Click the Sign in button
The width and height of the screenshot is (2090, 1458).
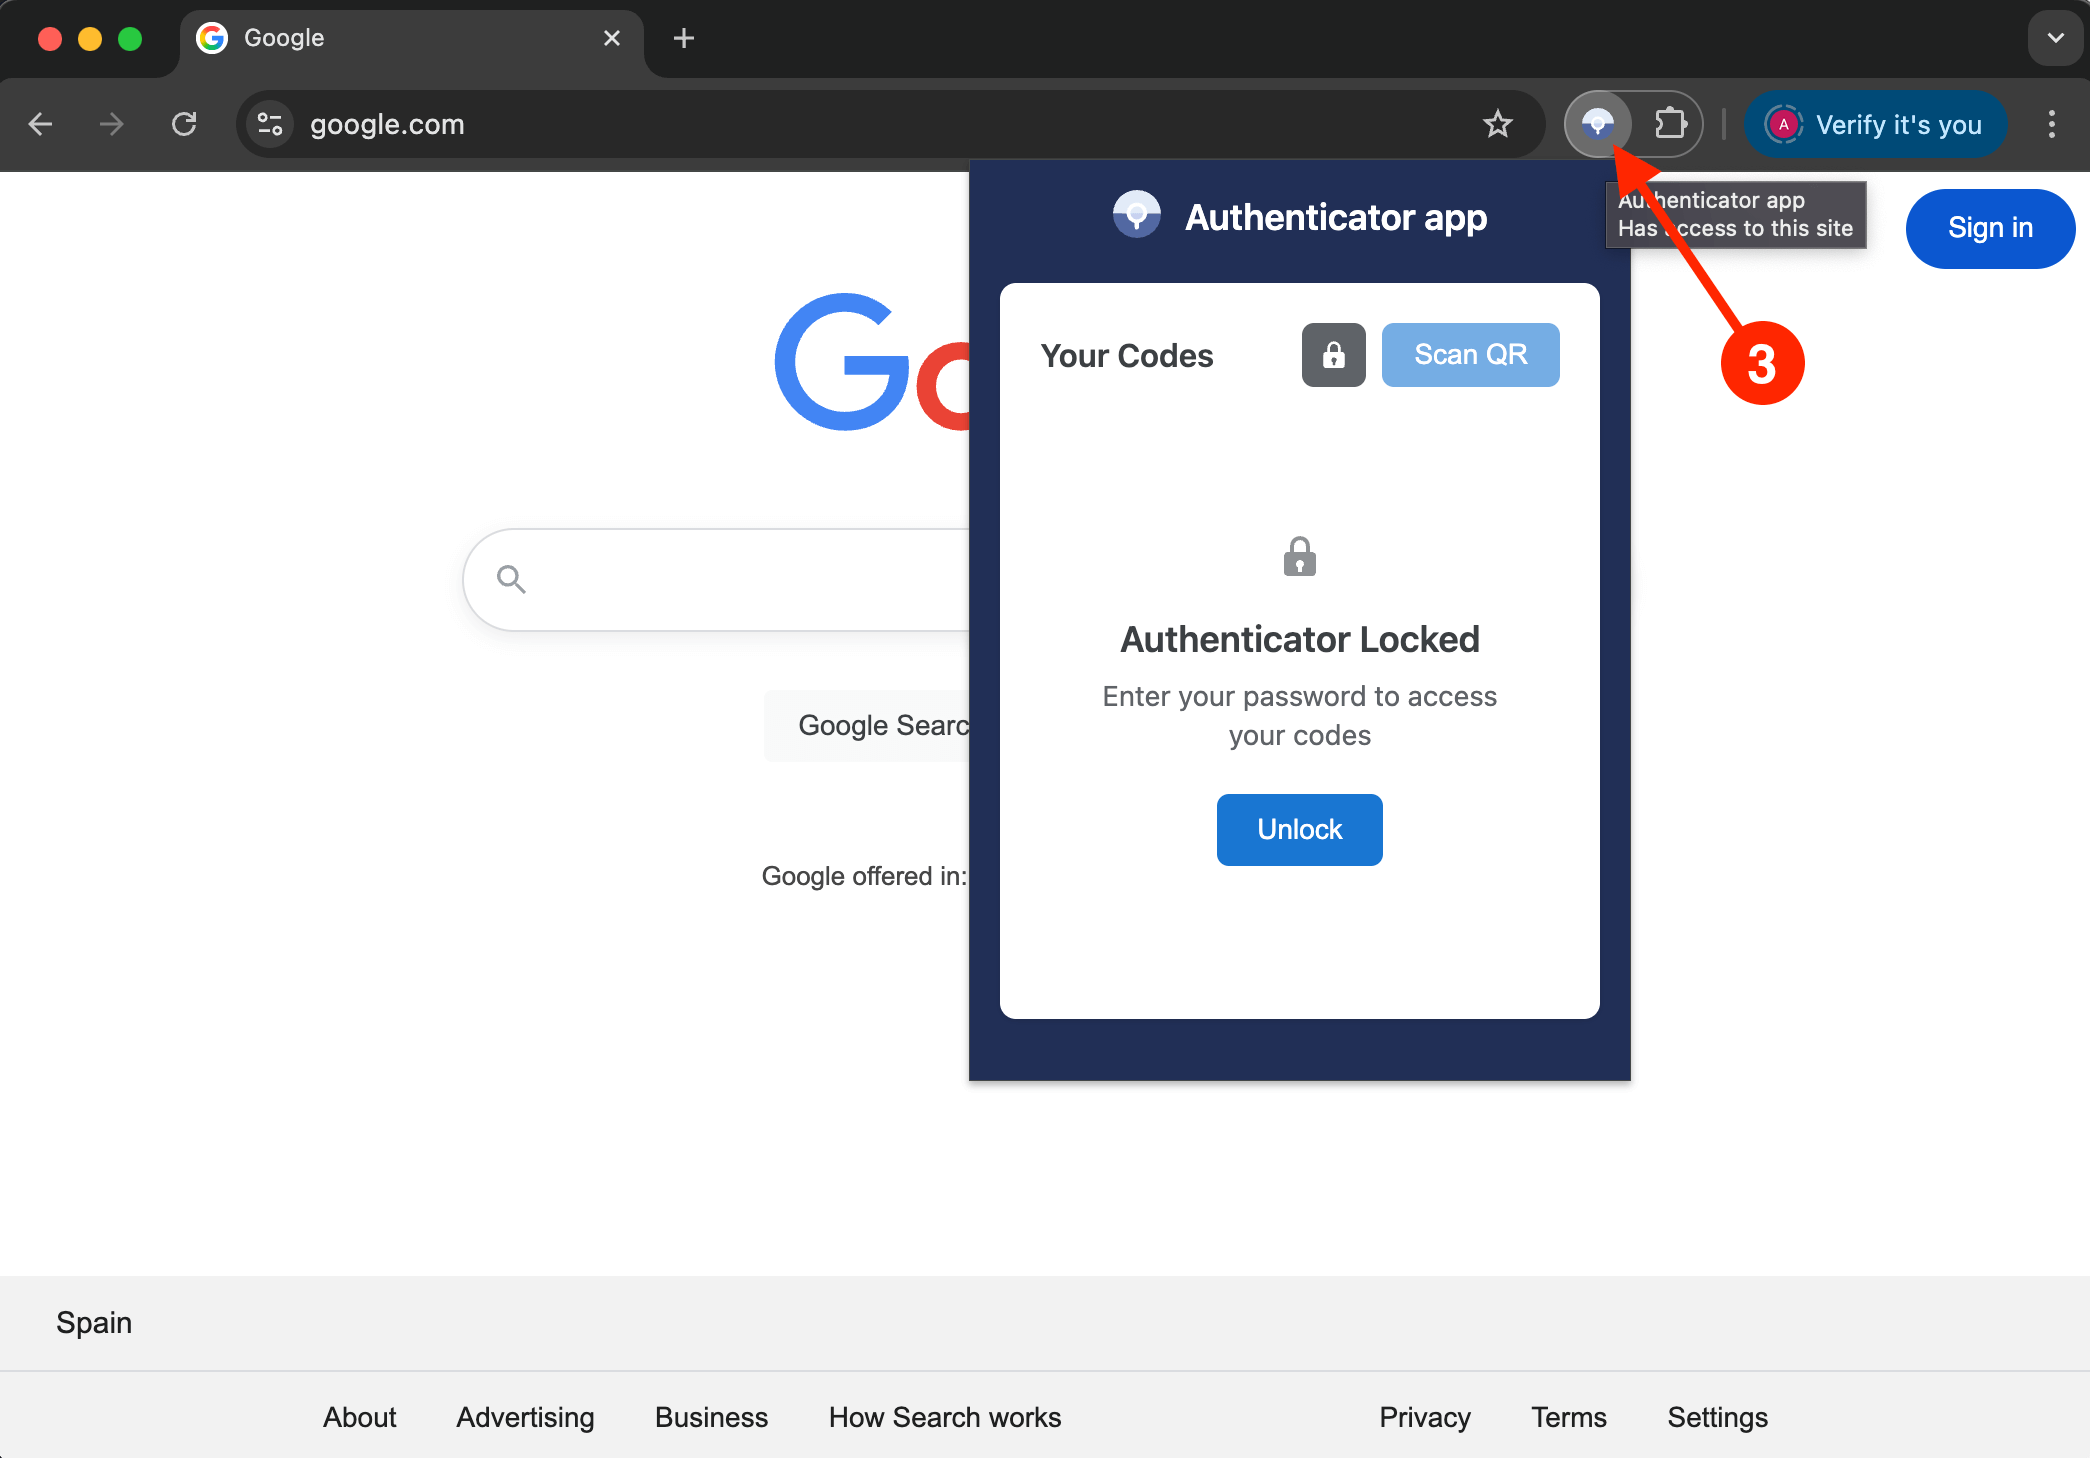pos(1989,228)
